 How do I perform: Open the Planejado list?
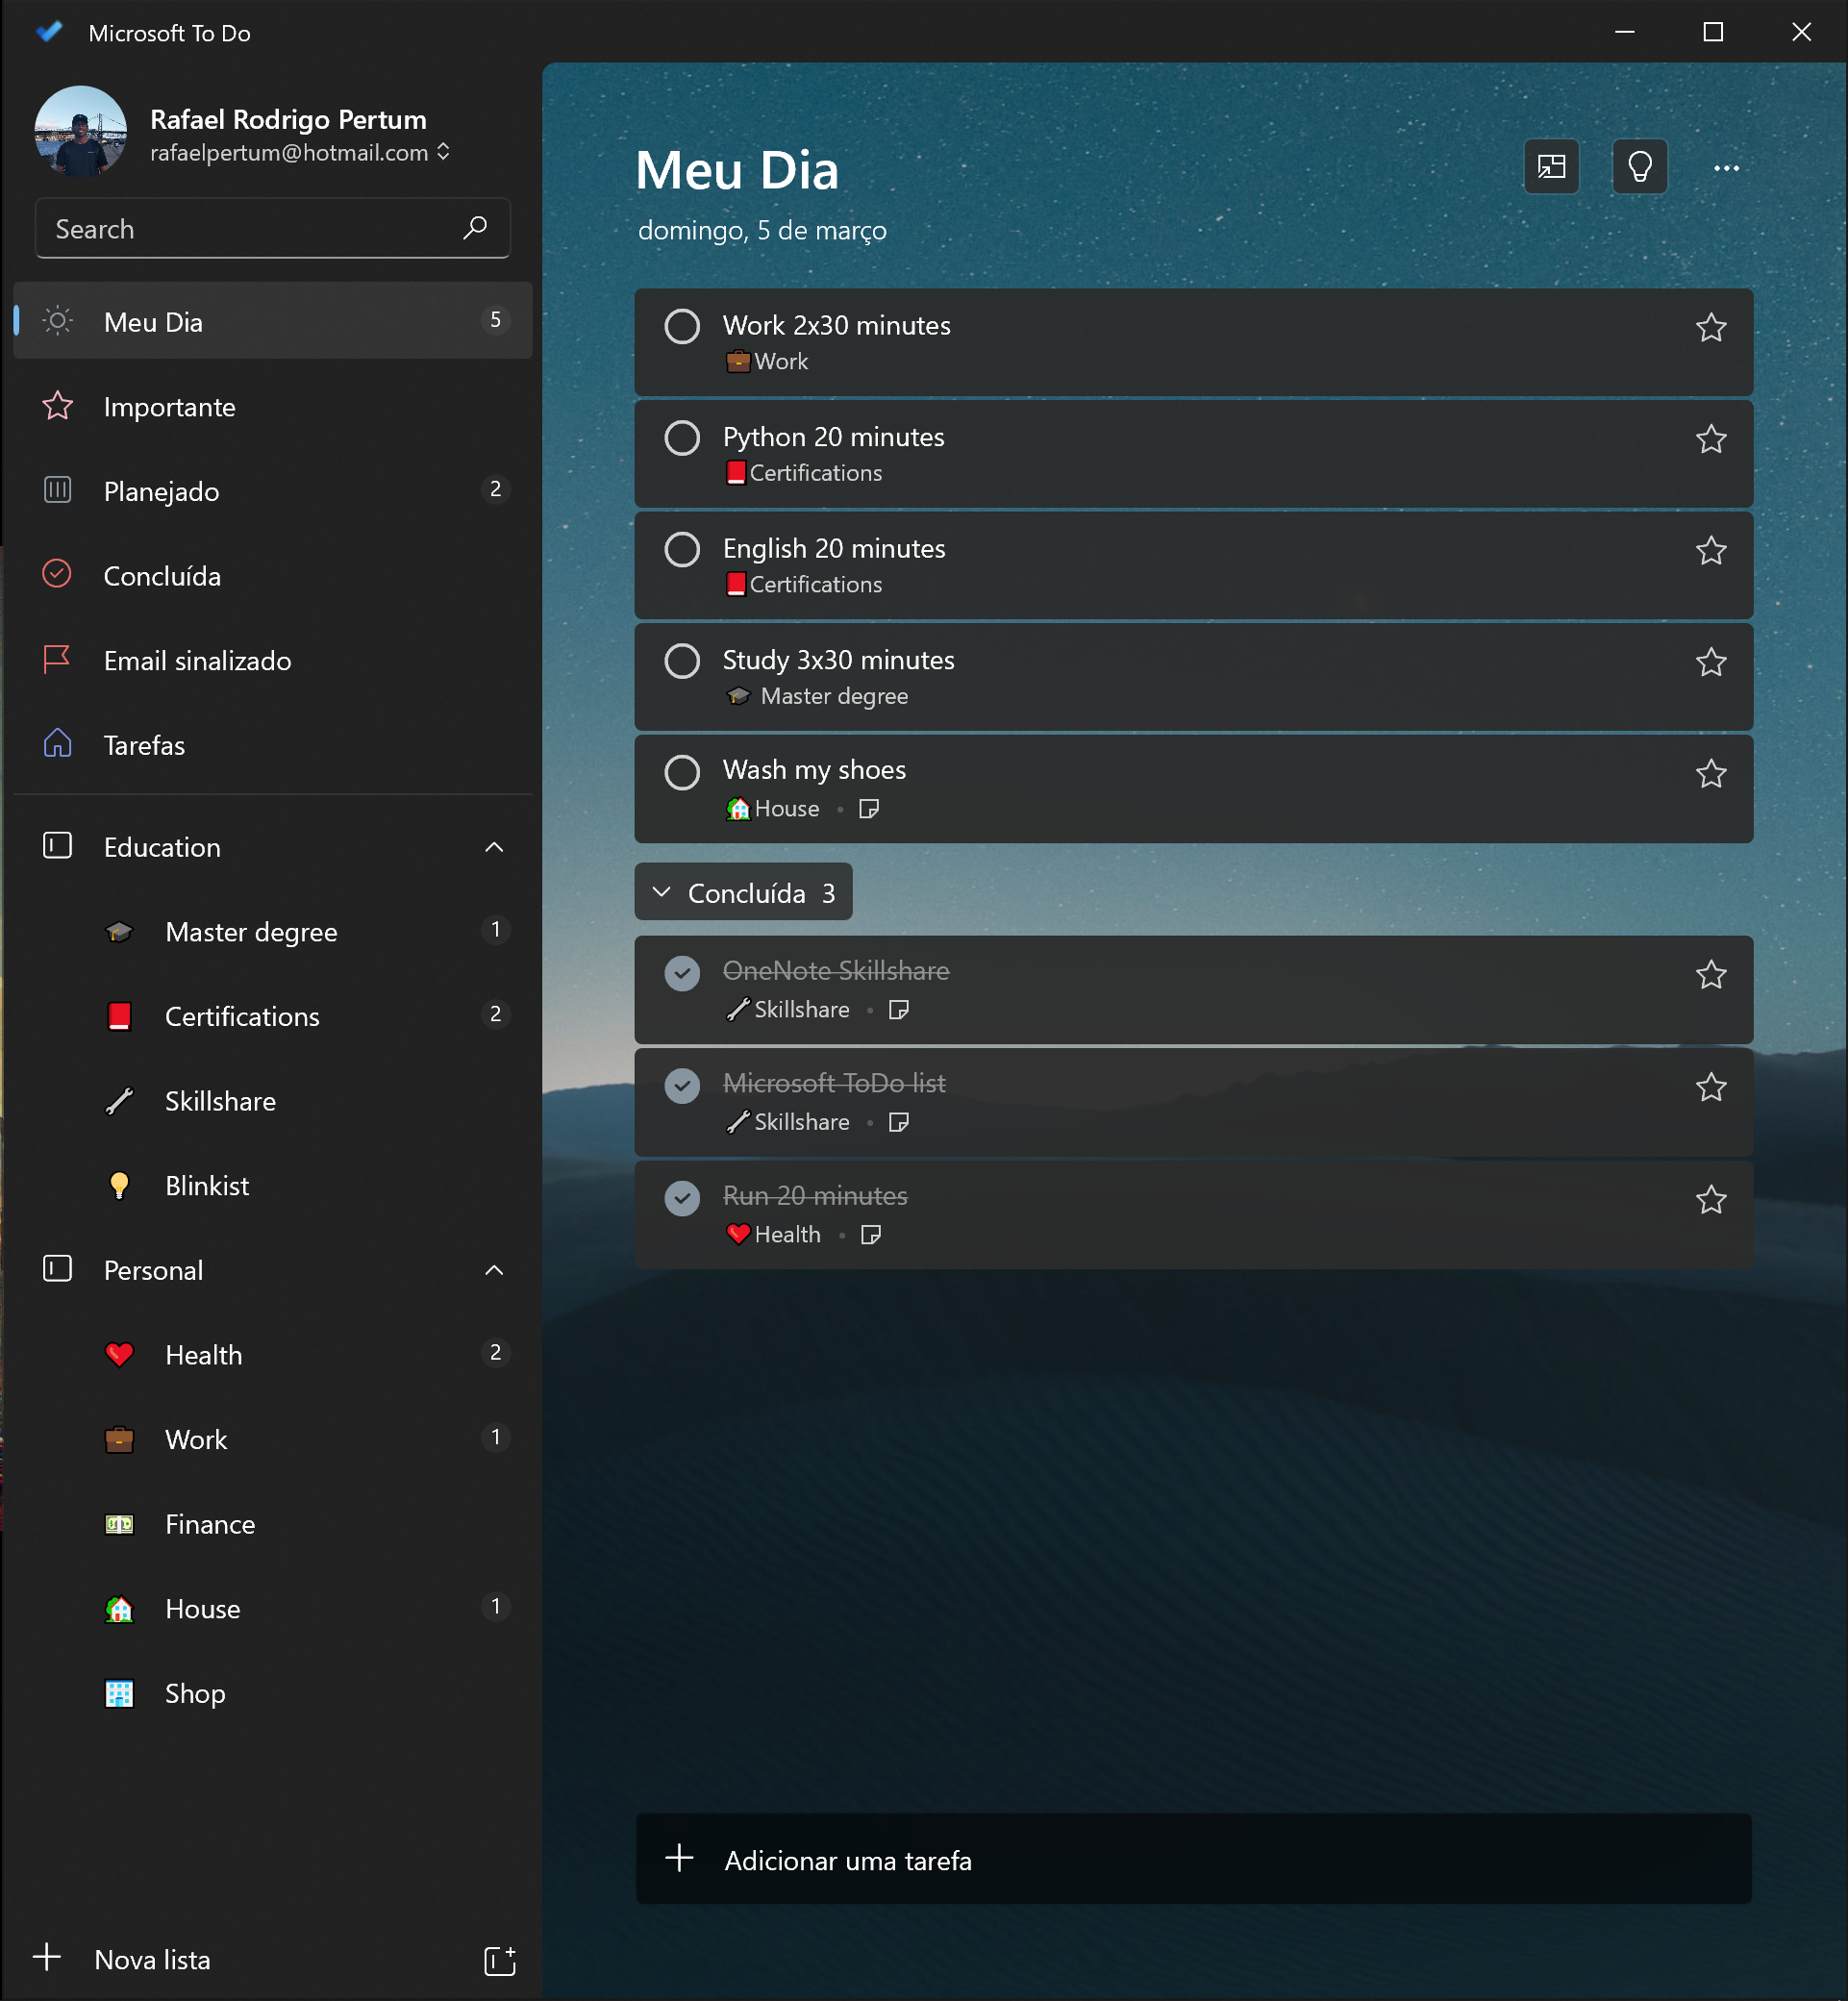(272, 491)
